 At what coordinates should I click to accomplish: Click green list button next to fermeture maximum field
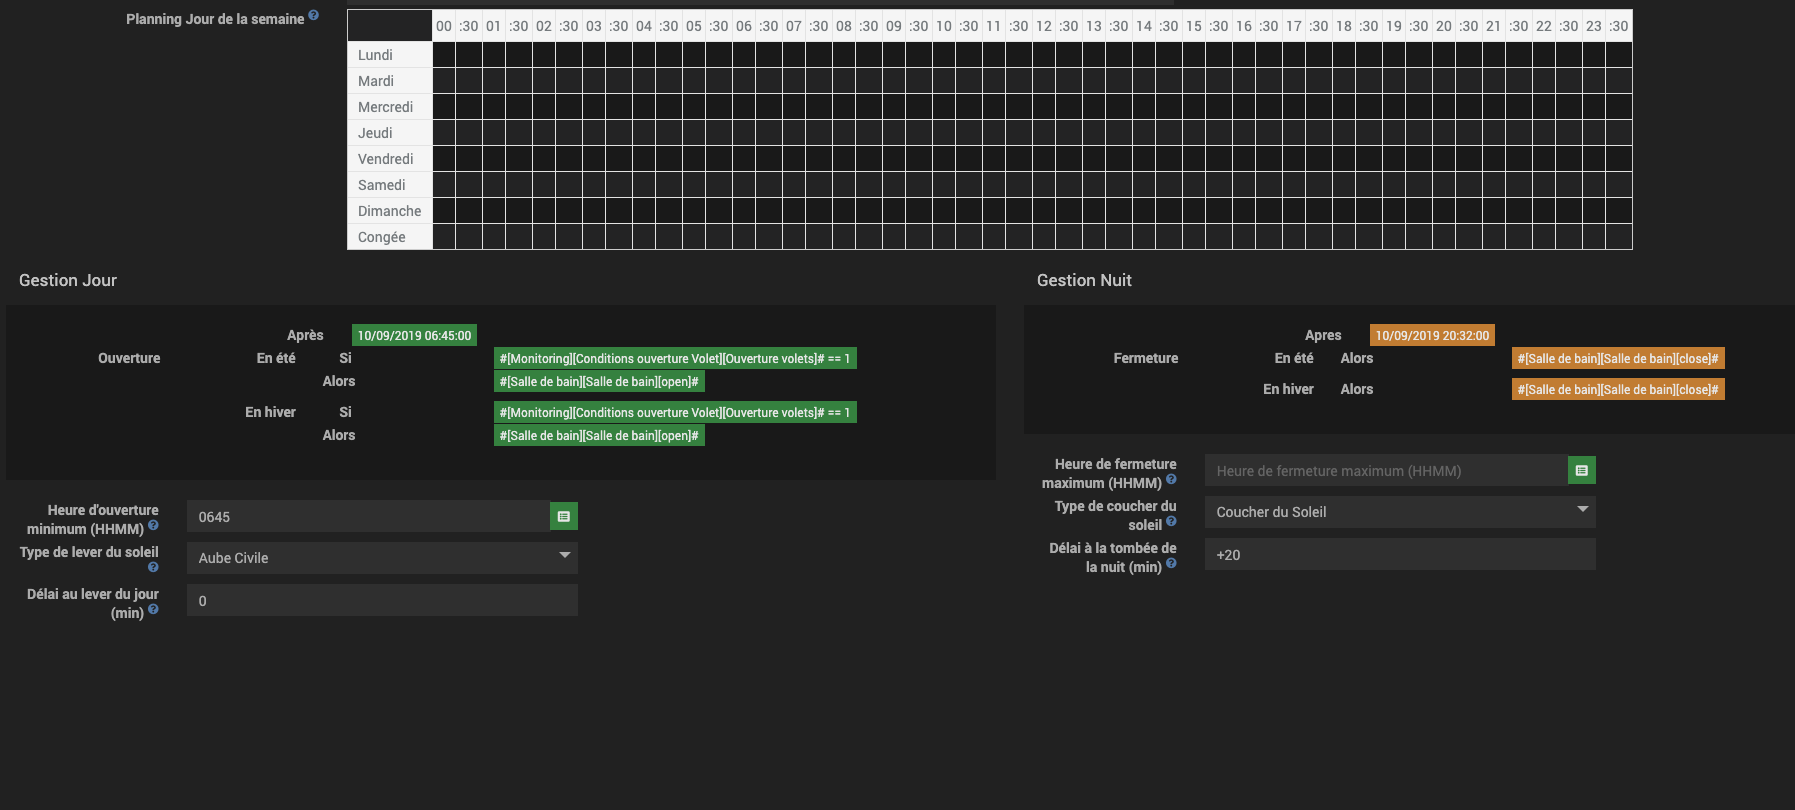pos(1582,470)
